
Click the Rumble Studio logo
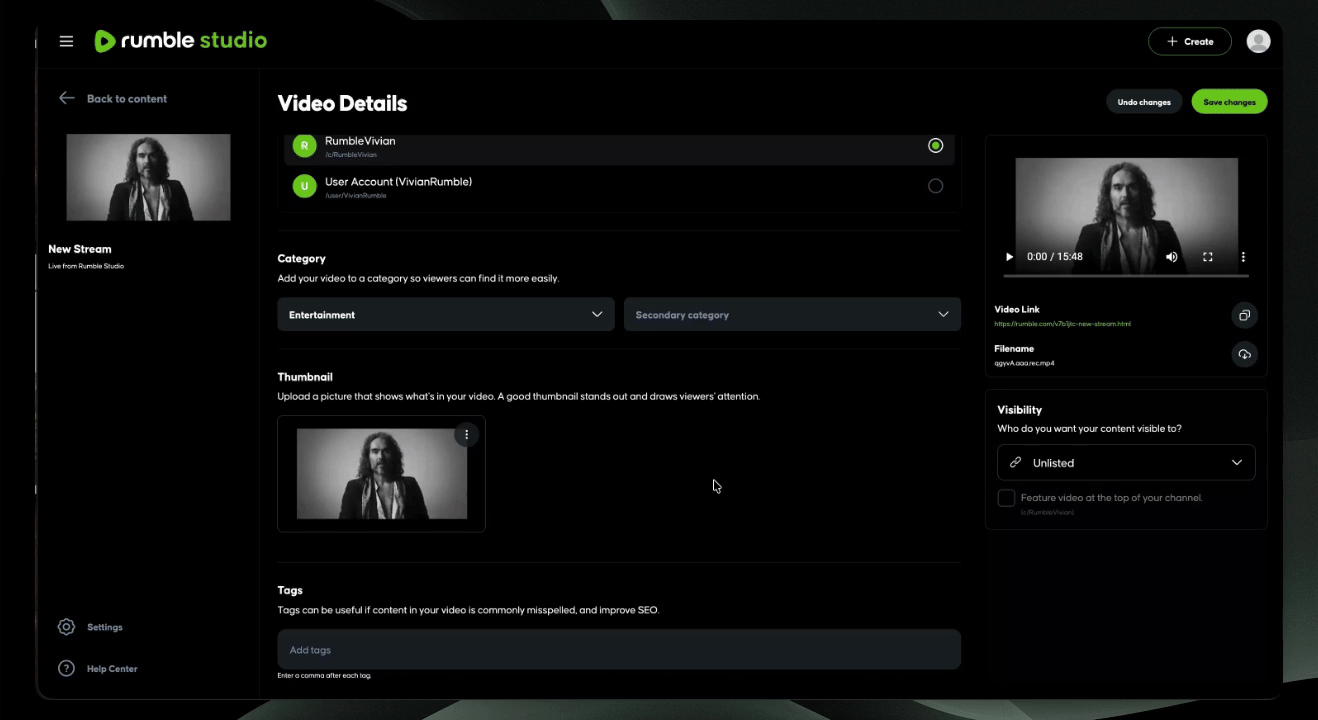pyautogui.click(x=180, y=41)
